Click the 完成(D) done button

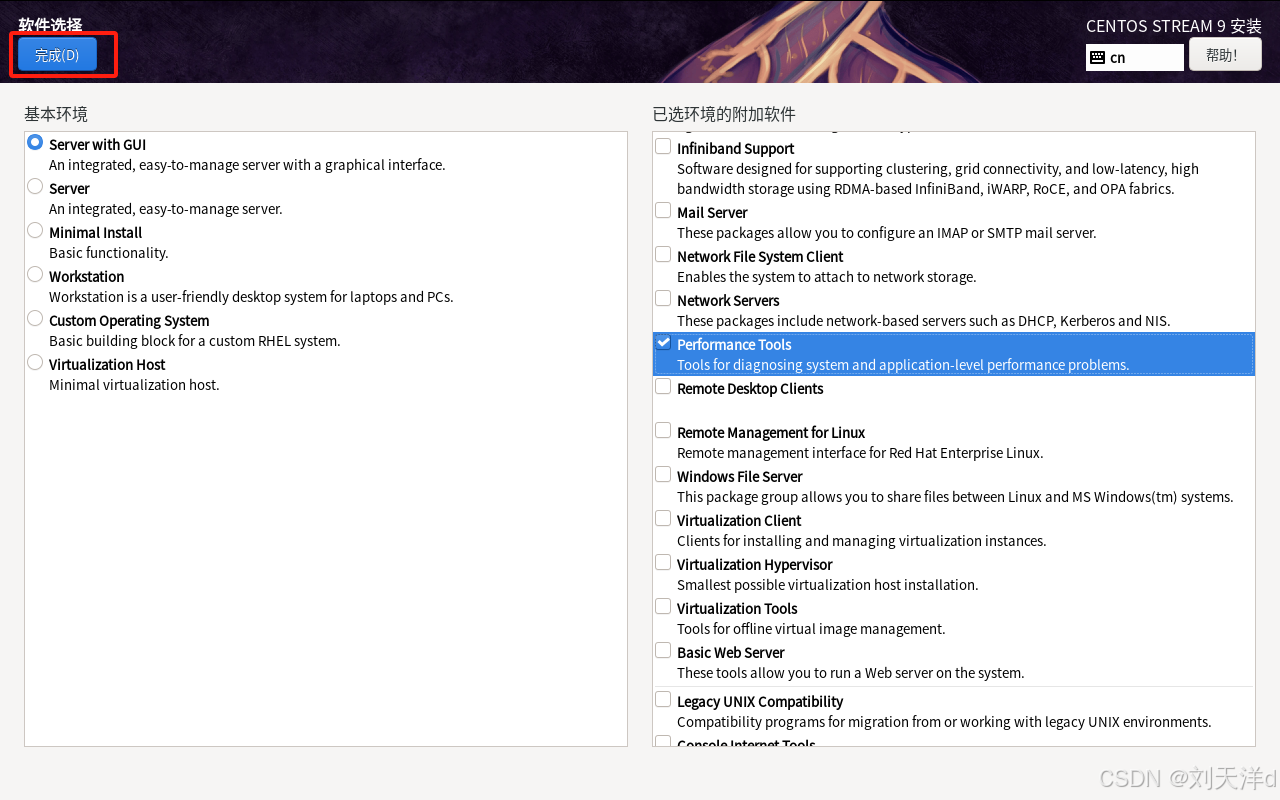click(57, 55)
